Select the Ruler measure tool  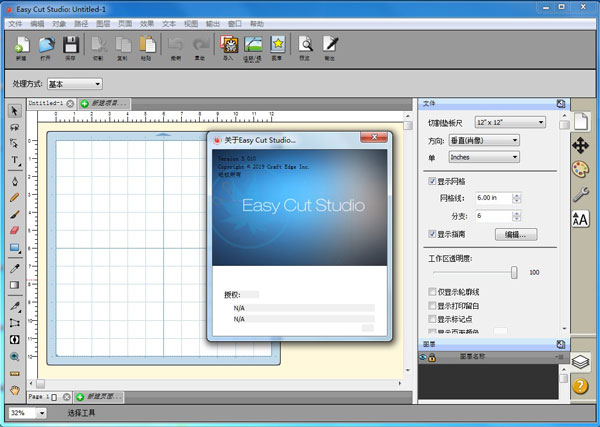15,374
